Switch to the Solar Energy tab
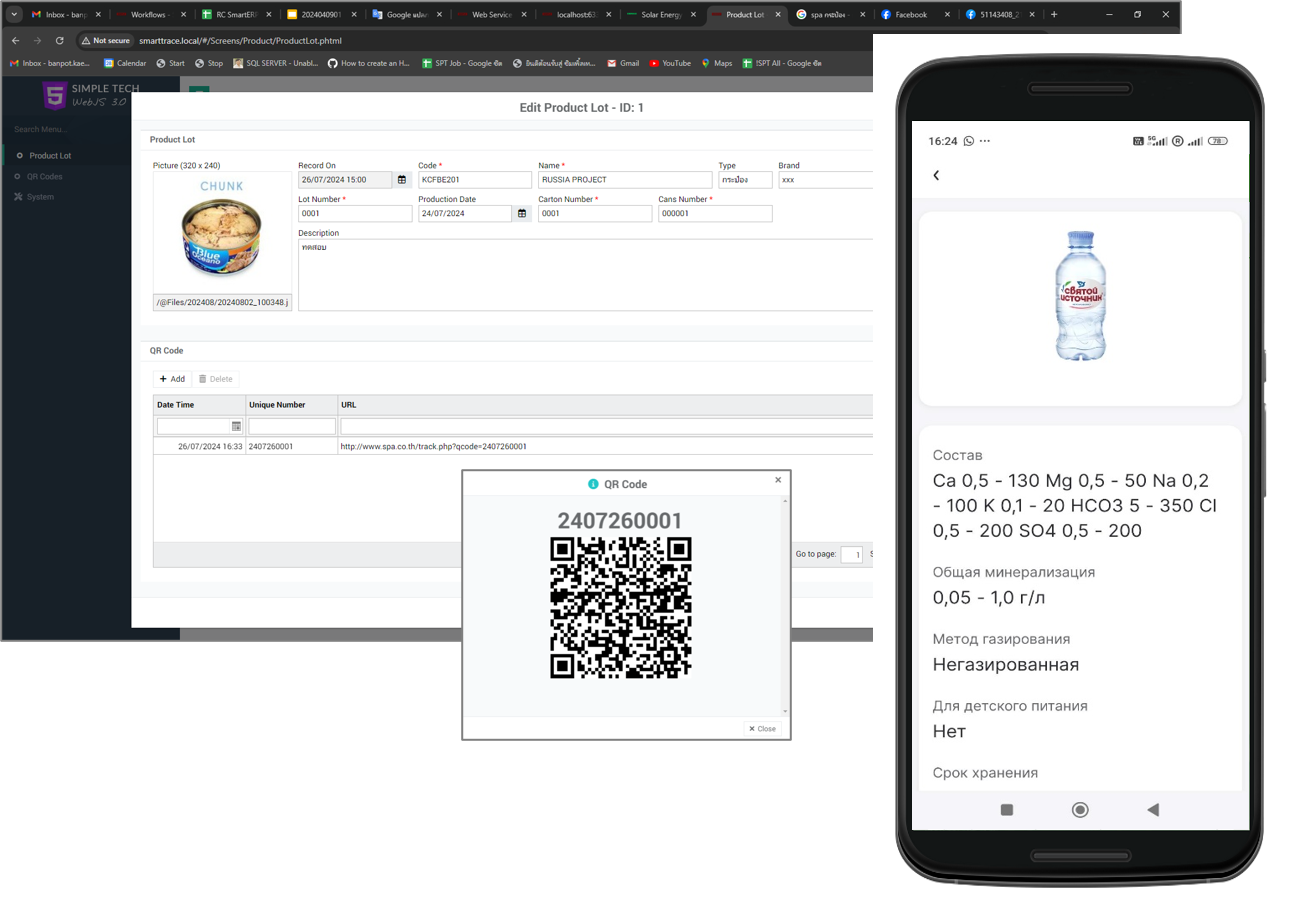Image resolution: width=1289 pixels, height=909 pixels. 660,15
